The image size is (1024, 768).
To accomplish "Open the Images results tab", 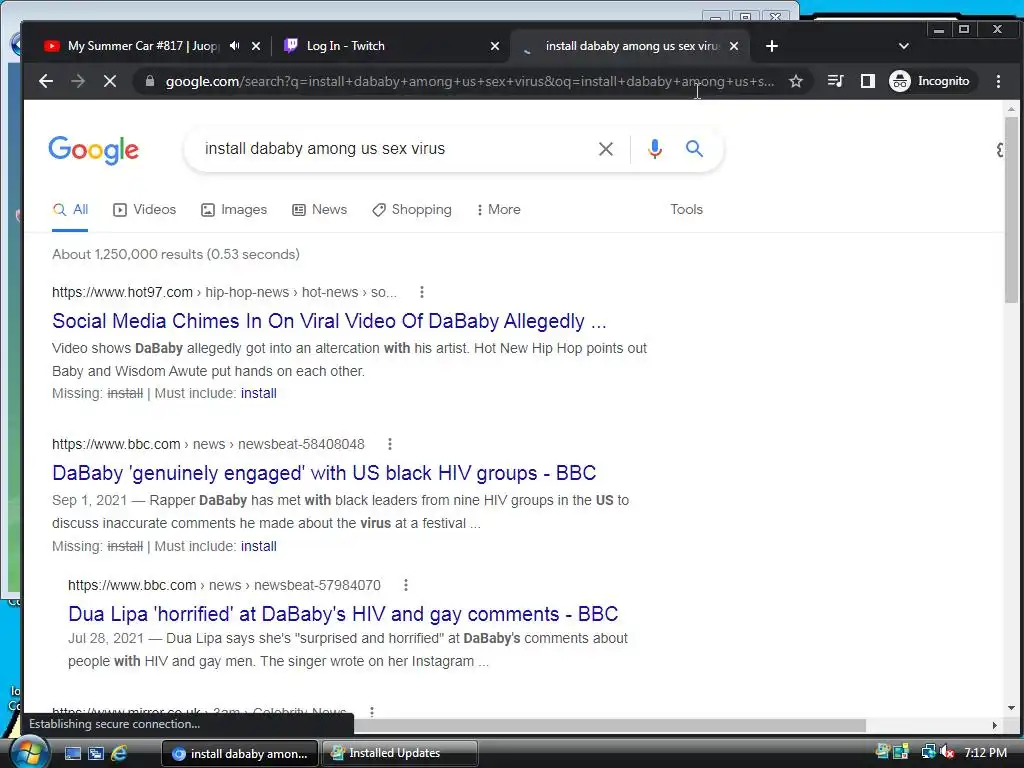I will point(234,210).
